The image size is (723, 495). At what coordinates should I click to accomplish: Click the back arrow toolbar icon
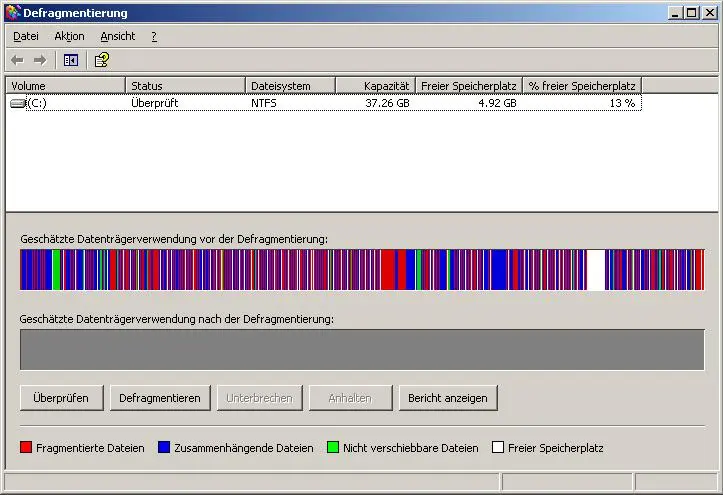(x=17, y=60)
